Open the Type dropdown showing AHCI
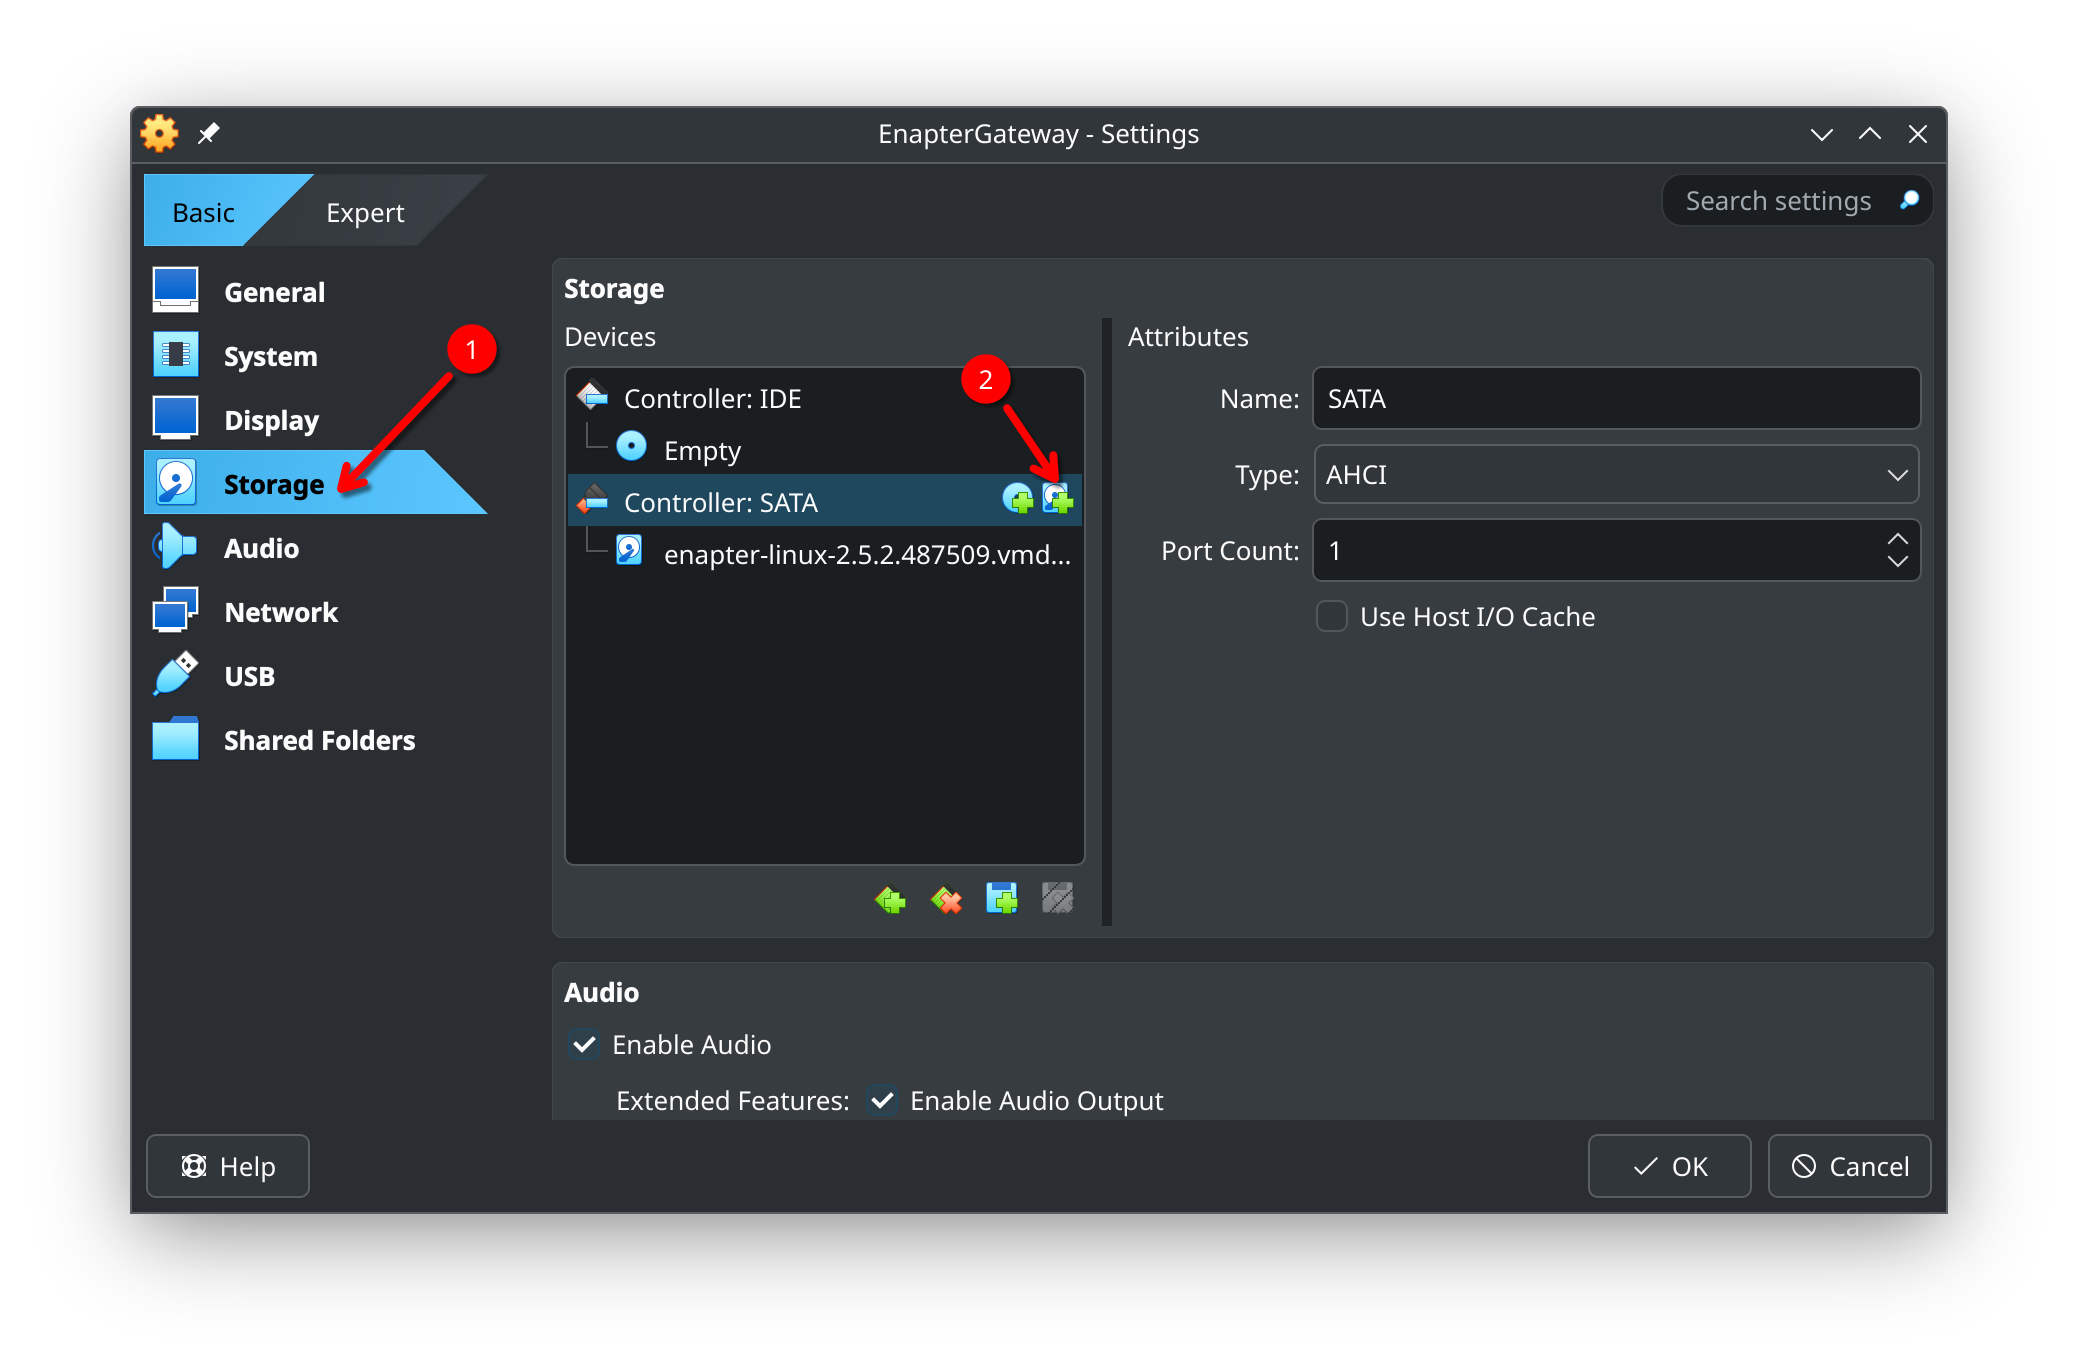Screen dimensions: 2078x1368 (x=1615, y=475)
